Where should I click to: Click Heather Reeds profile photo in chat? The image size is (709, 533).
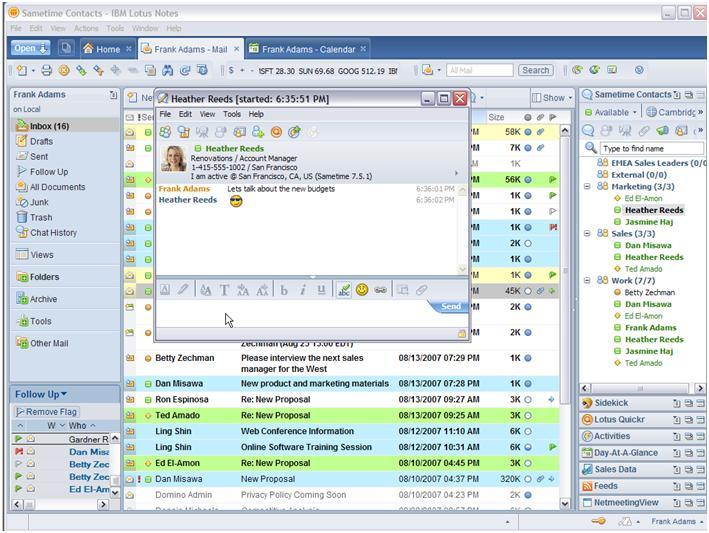[x=174, y=158]
